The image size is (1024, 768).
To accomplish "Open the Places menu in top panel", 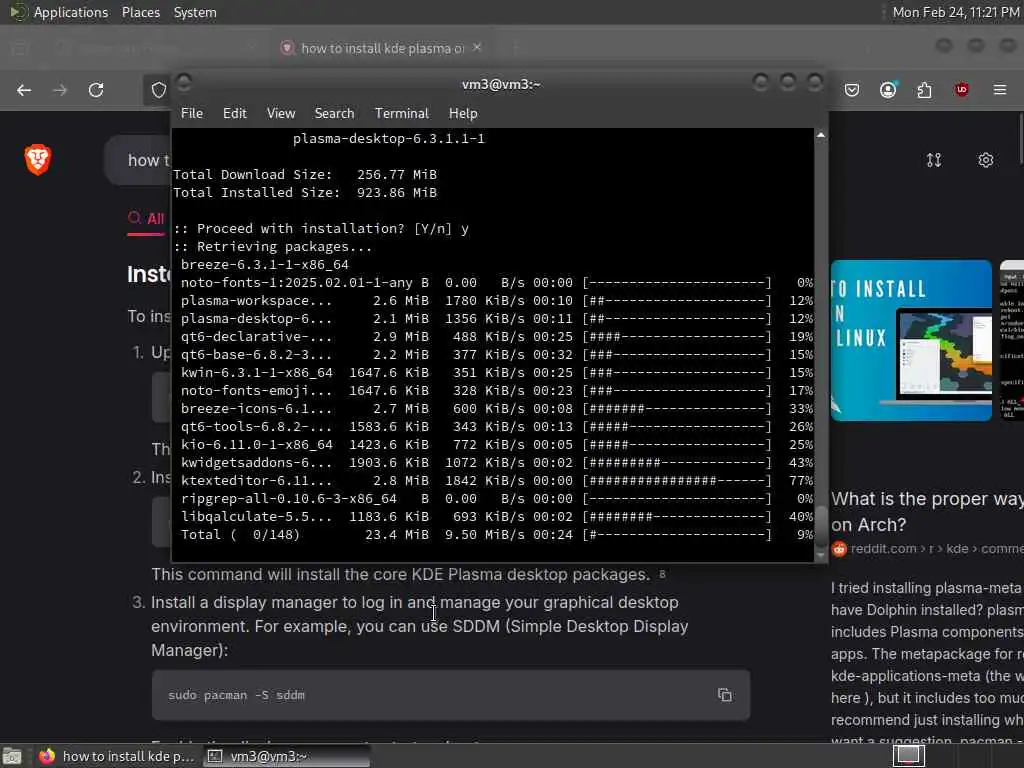I will pos(141,12).
